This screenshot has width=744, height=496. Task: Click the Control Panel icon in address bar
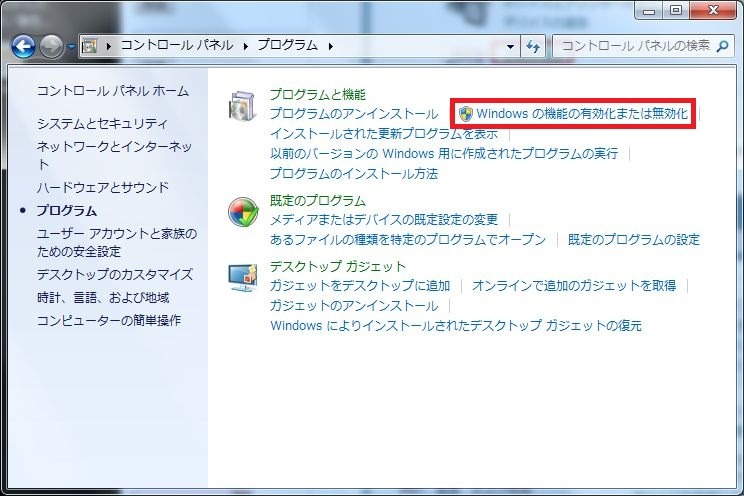click(89, 46)
